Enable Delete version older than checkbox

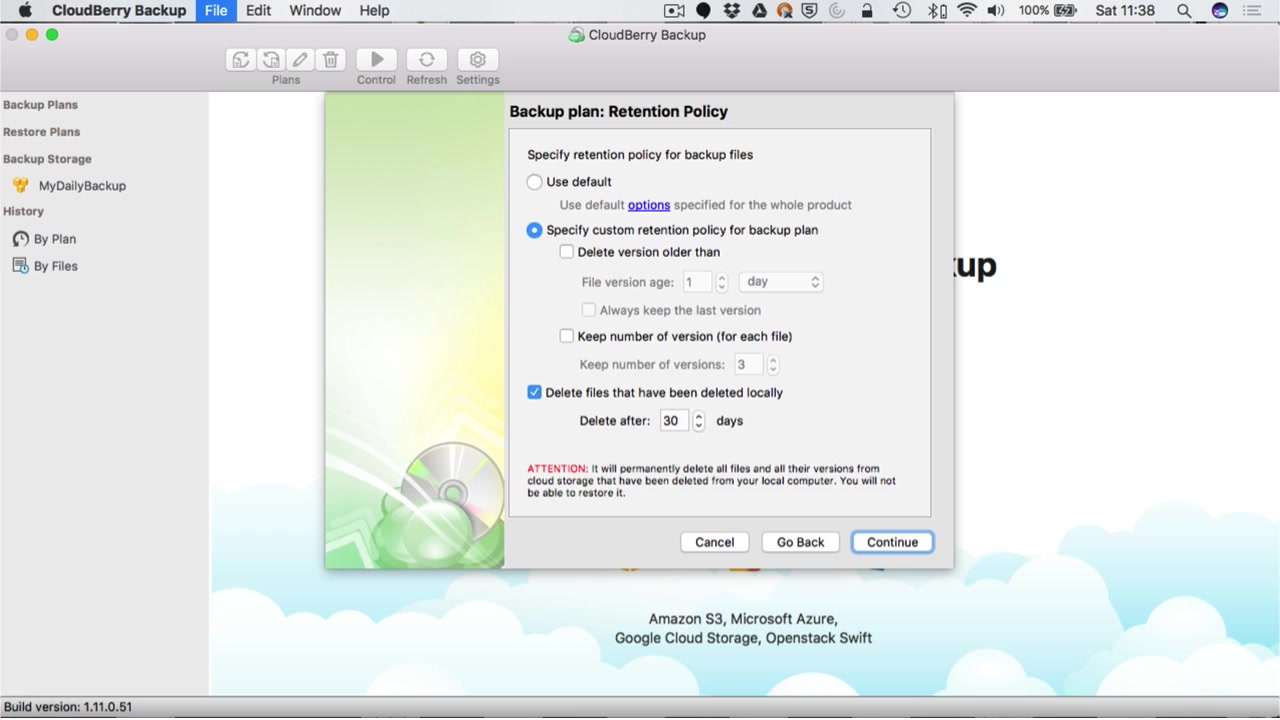[566, 252]
